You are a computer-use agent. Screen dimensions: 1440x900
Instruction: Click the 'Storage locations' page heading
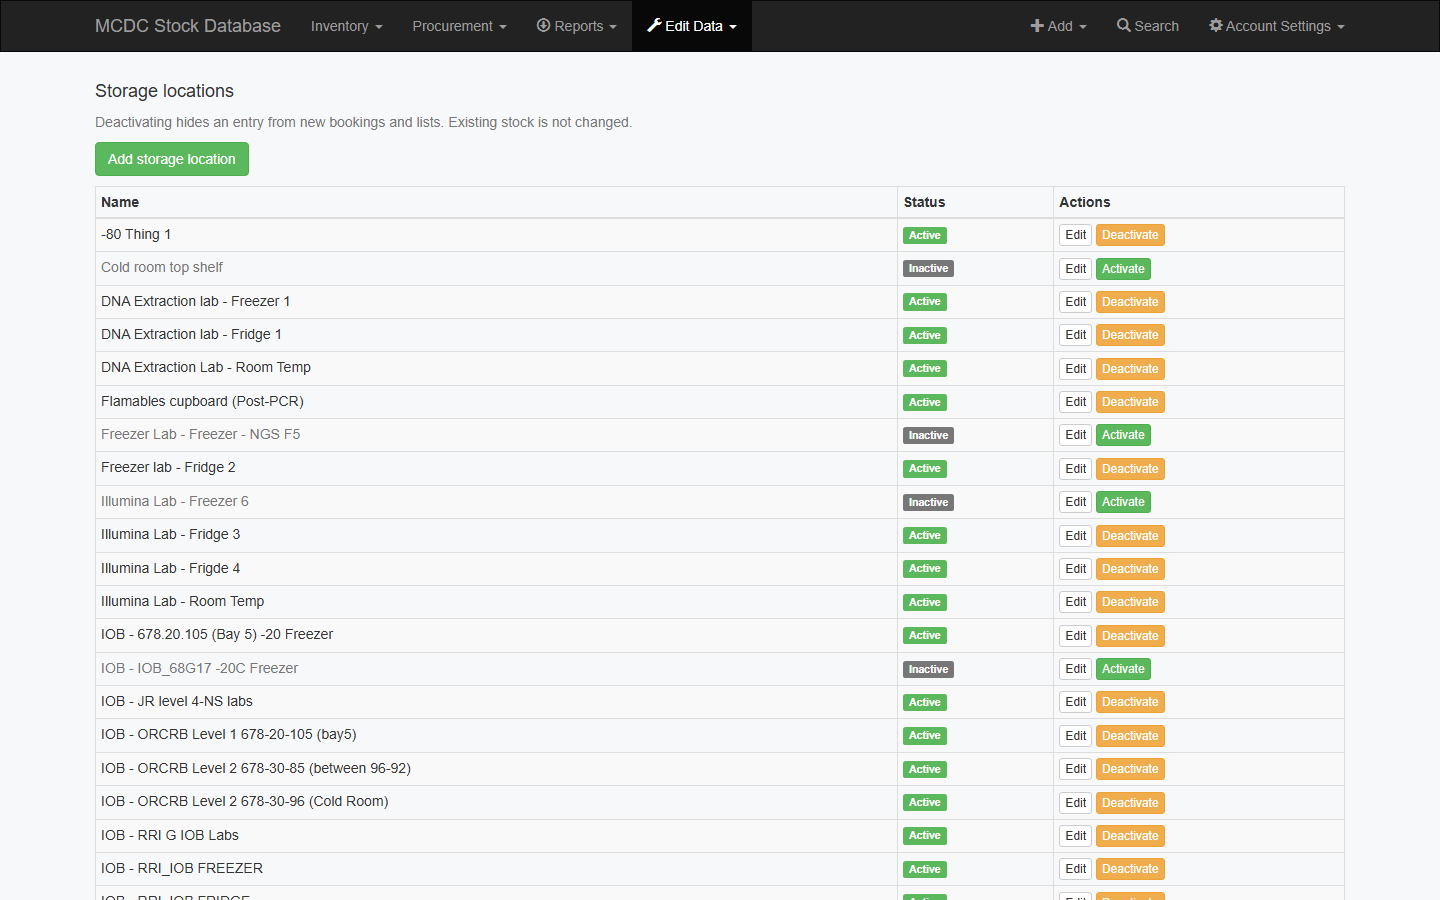click(164, 91)
